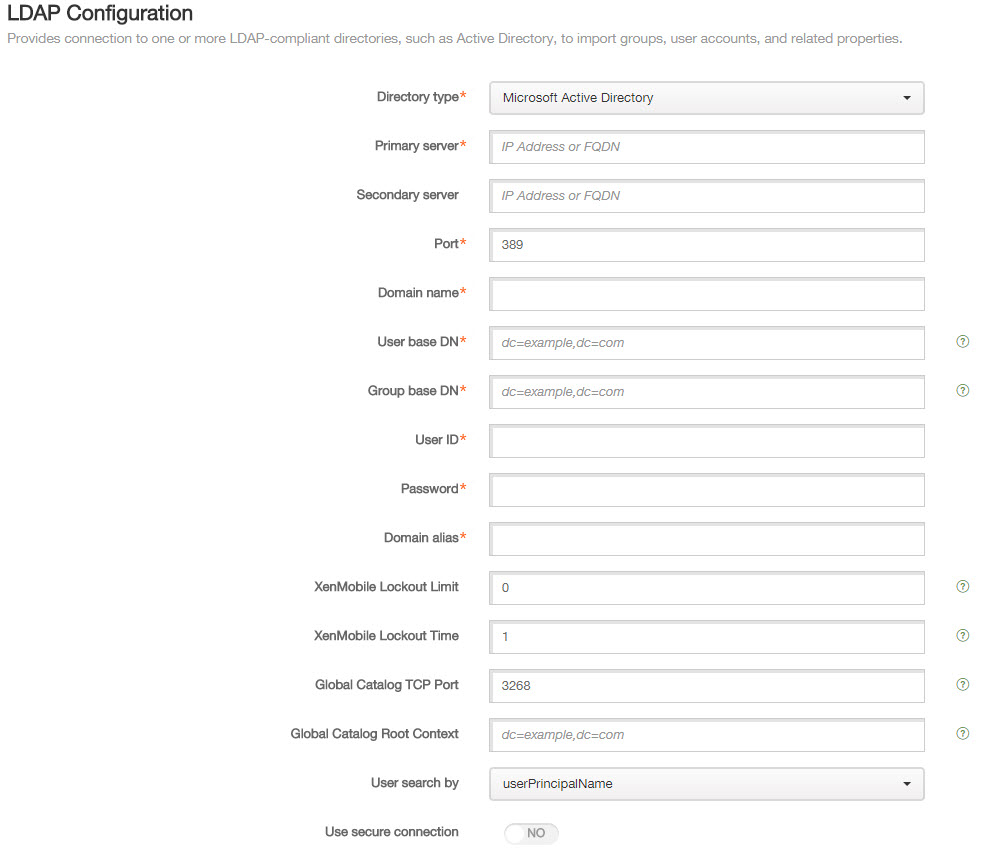
Task: Click the User base DN input
Action: point(707,343)
